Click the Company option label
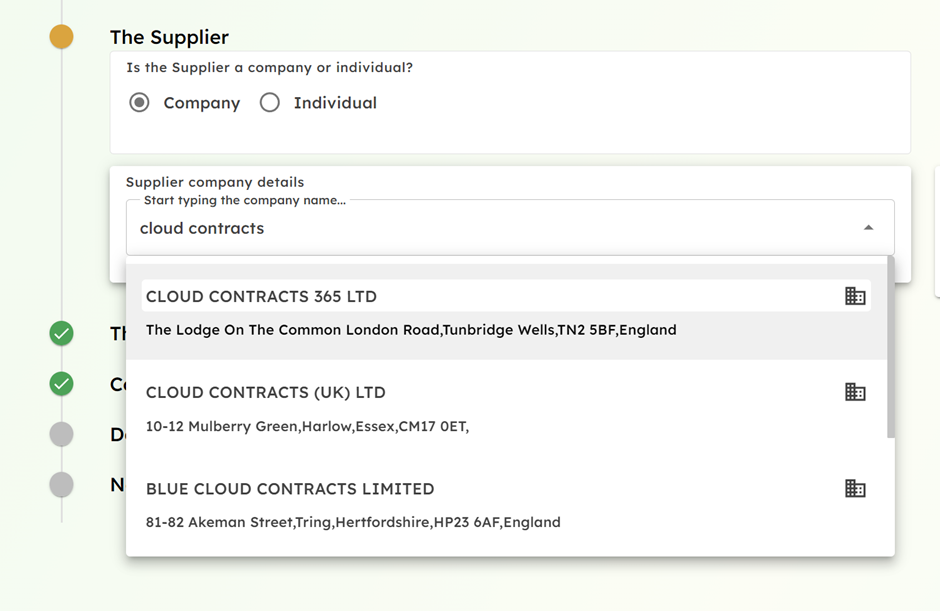Viewport: 940px width, 611px height. pos(201,103)
